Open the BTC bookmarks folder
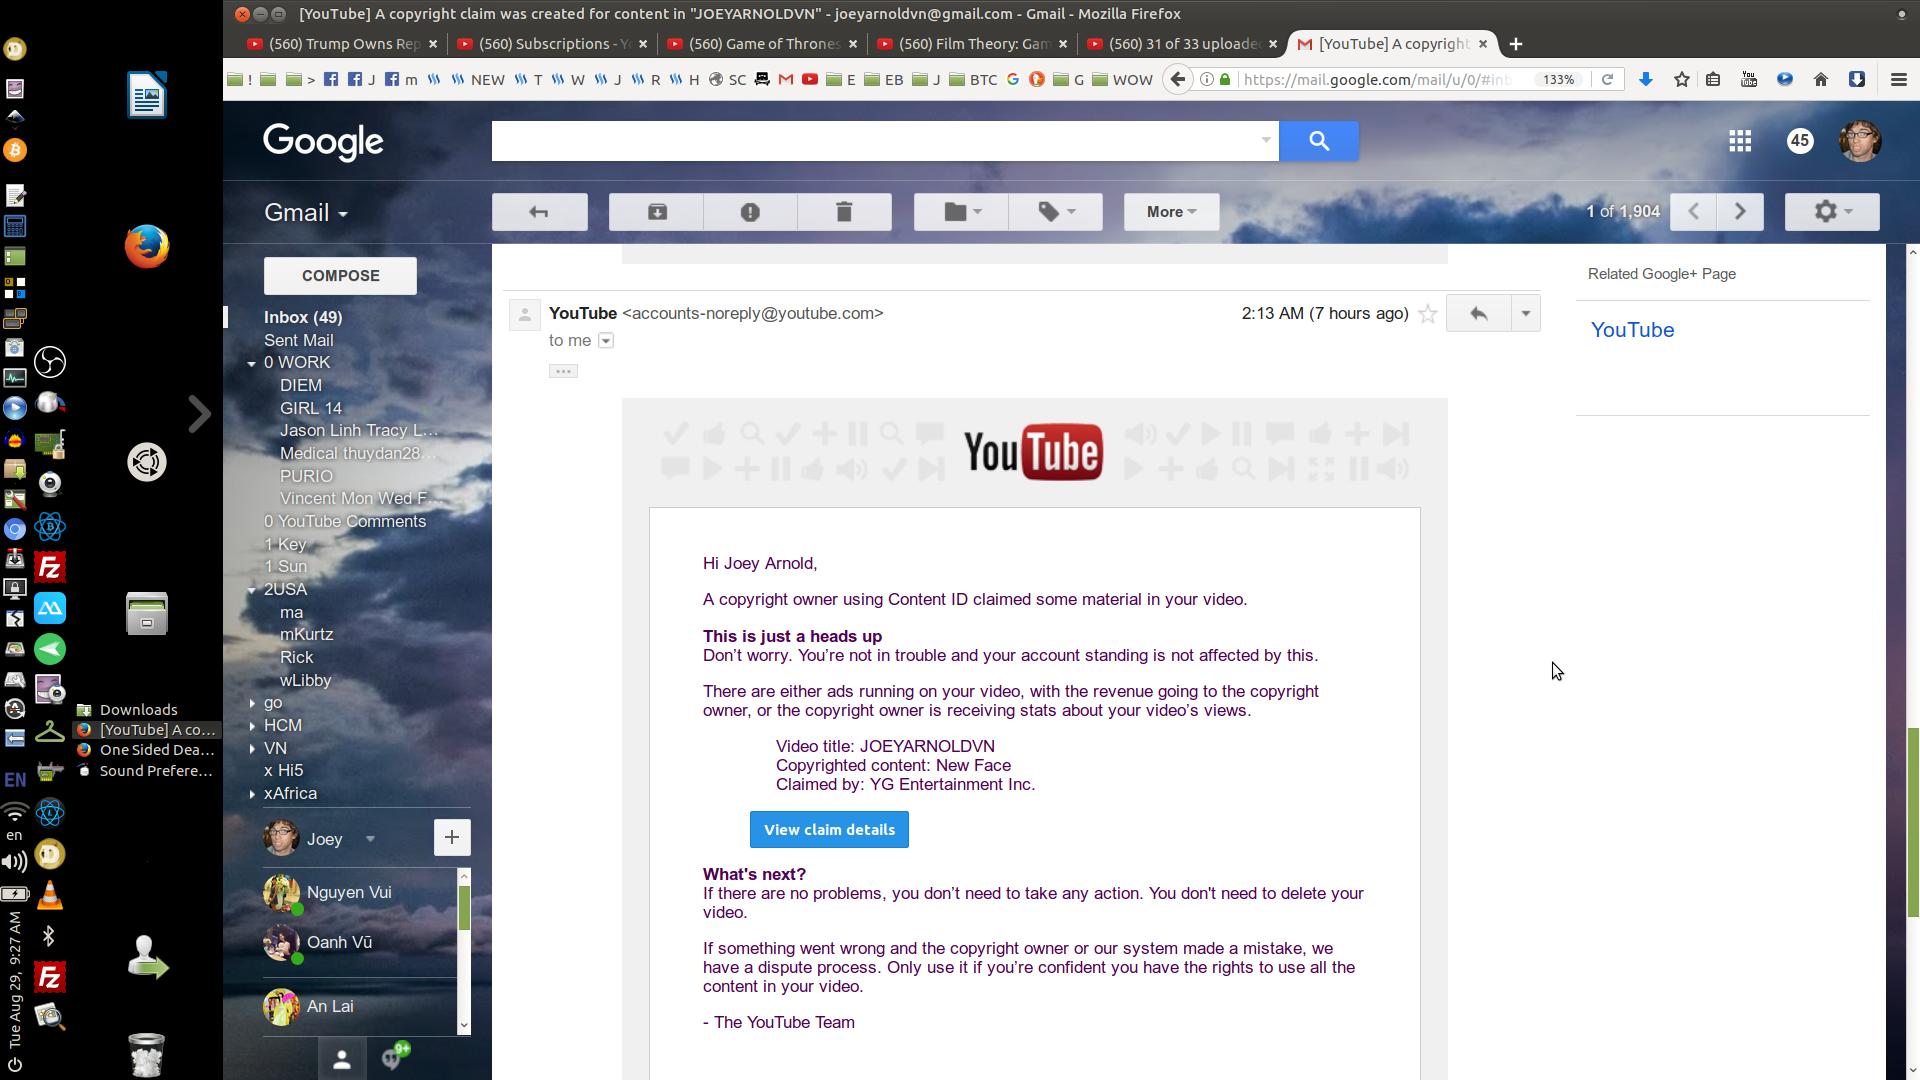 click(x=973, y=79)
